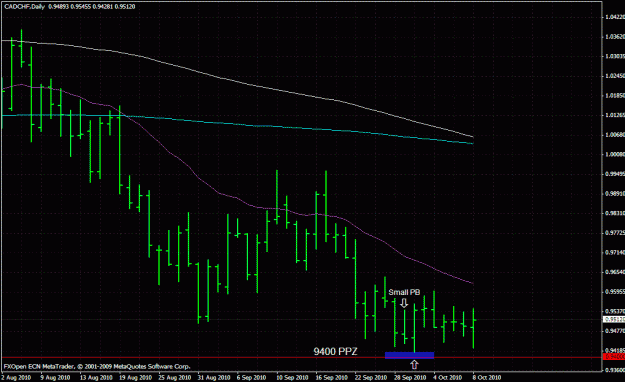Click the 0.9714 price scale label
Image resolution: width=625 pixels, height=382 pixels.
click(x=614, y=252)
